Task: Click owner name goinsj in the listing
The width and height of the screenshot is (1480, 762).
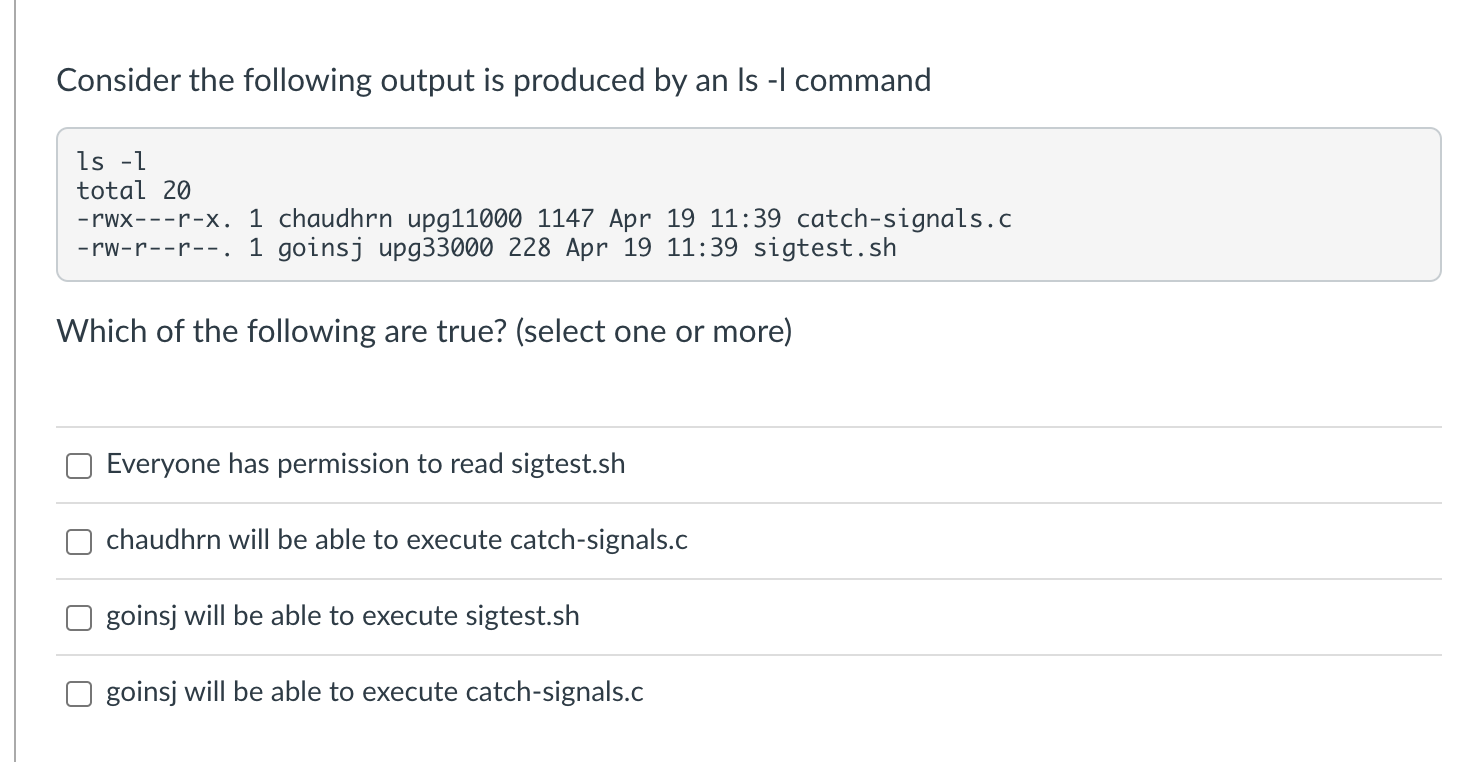Action: point(320,247)
